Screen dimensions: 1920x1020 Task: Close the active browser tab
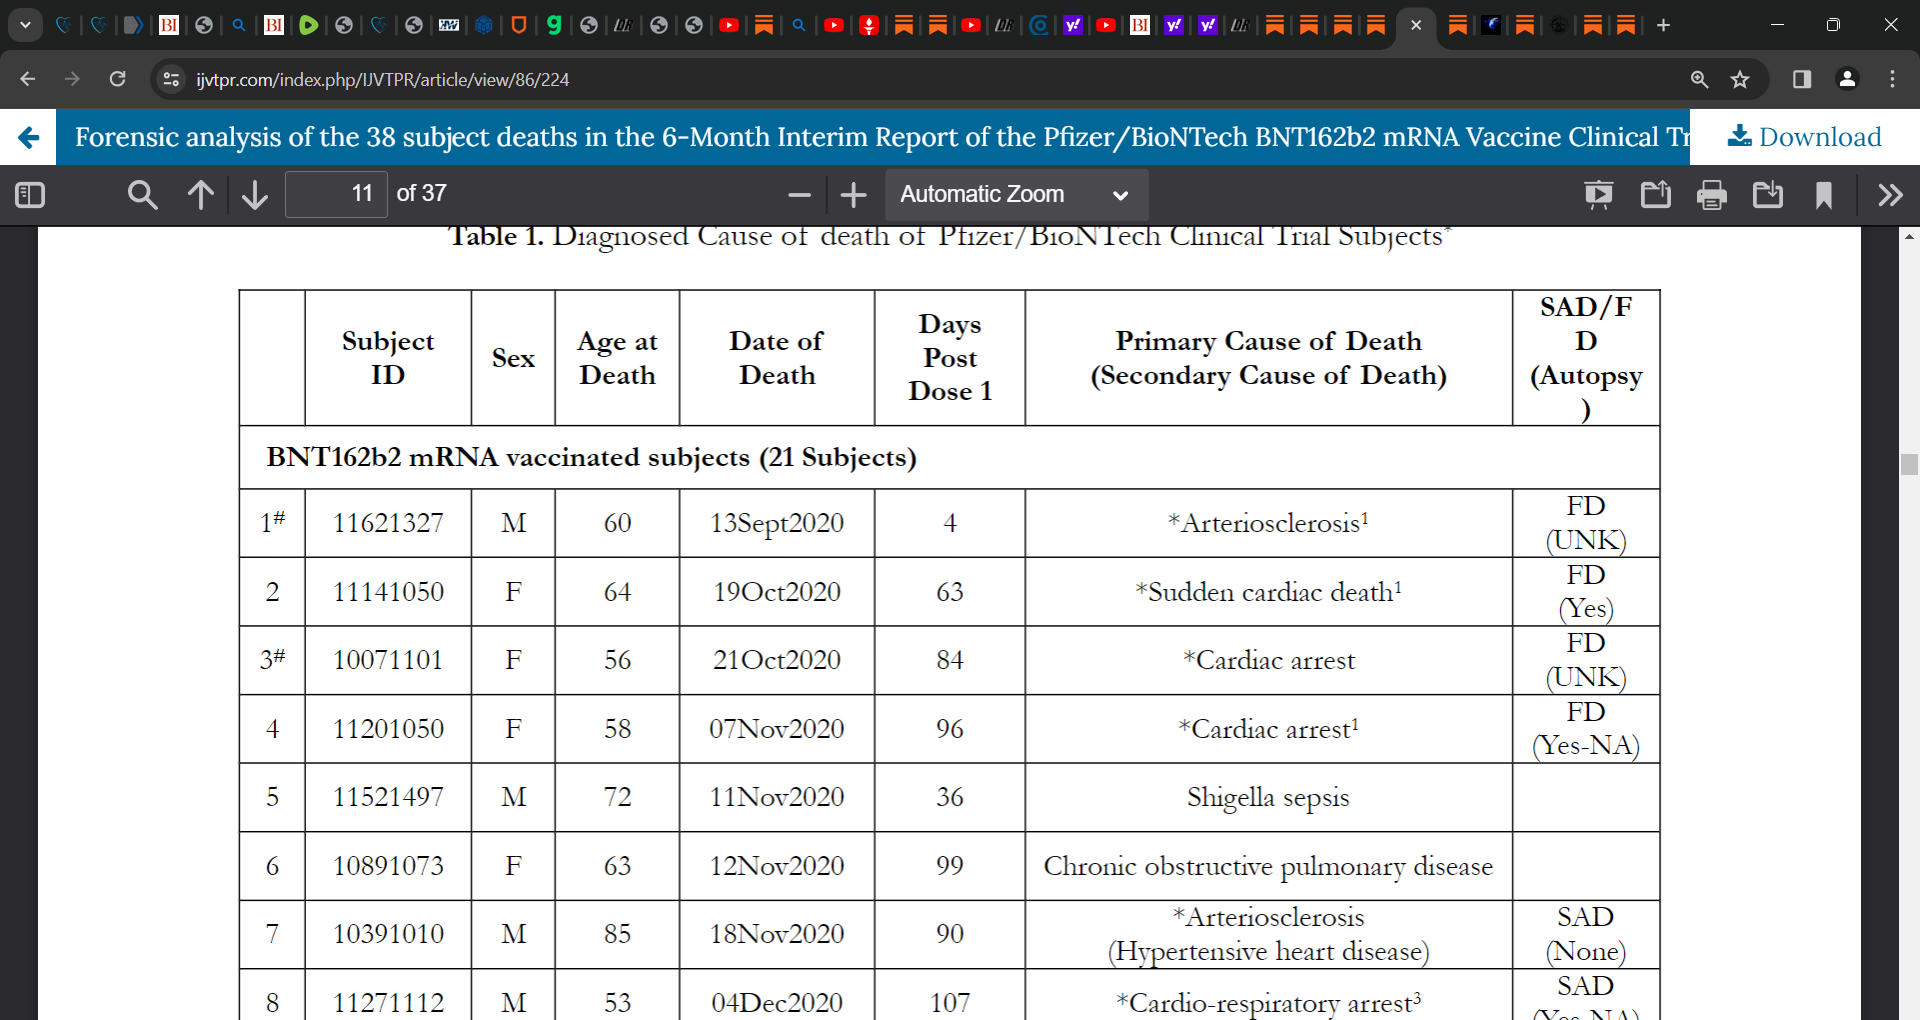click(x=1416, y=25)
